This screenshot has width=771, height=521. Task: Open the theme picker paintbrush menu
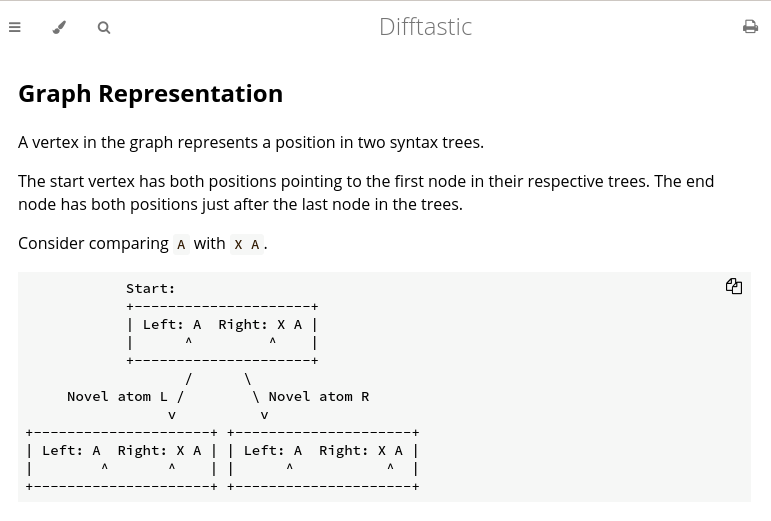click(59, 28)
